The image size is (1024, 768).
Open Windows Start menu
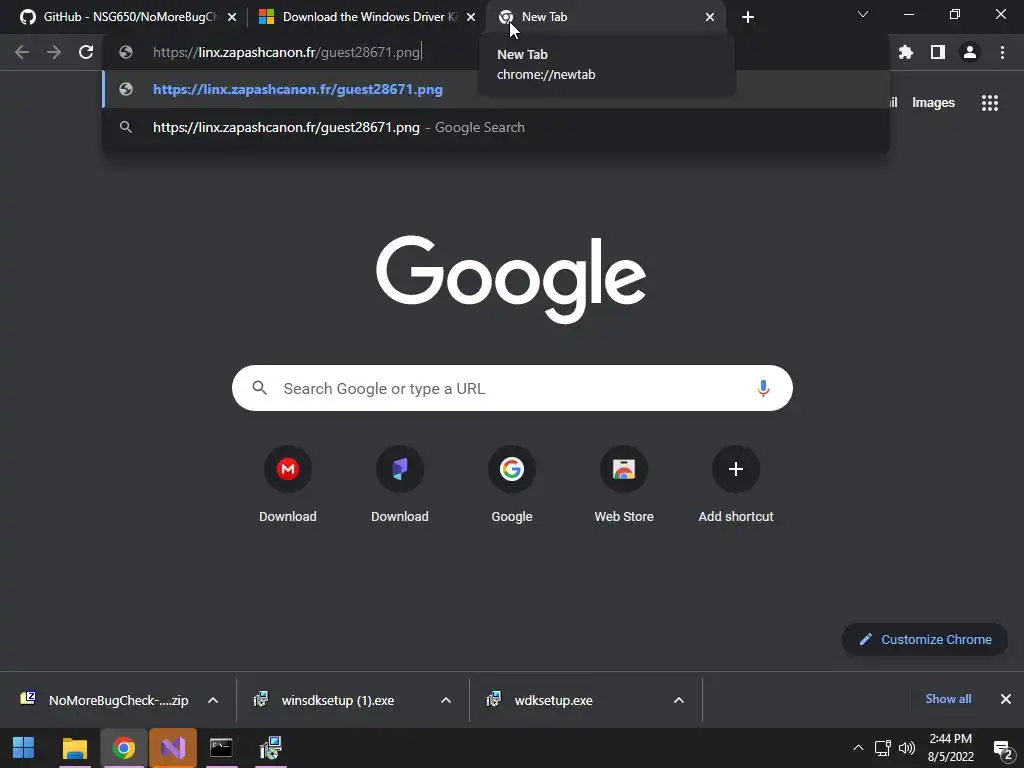pos(24,748)
